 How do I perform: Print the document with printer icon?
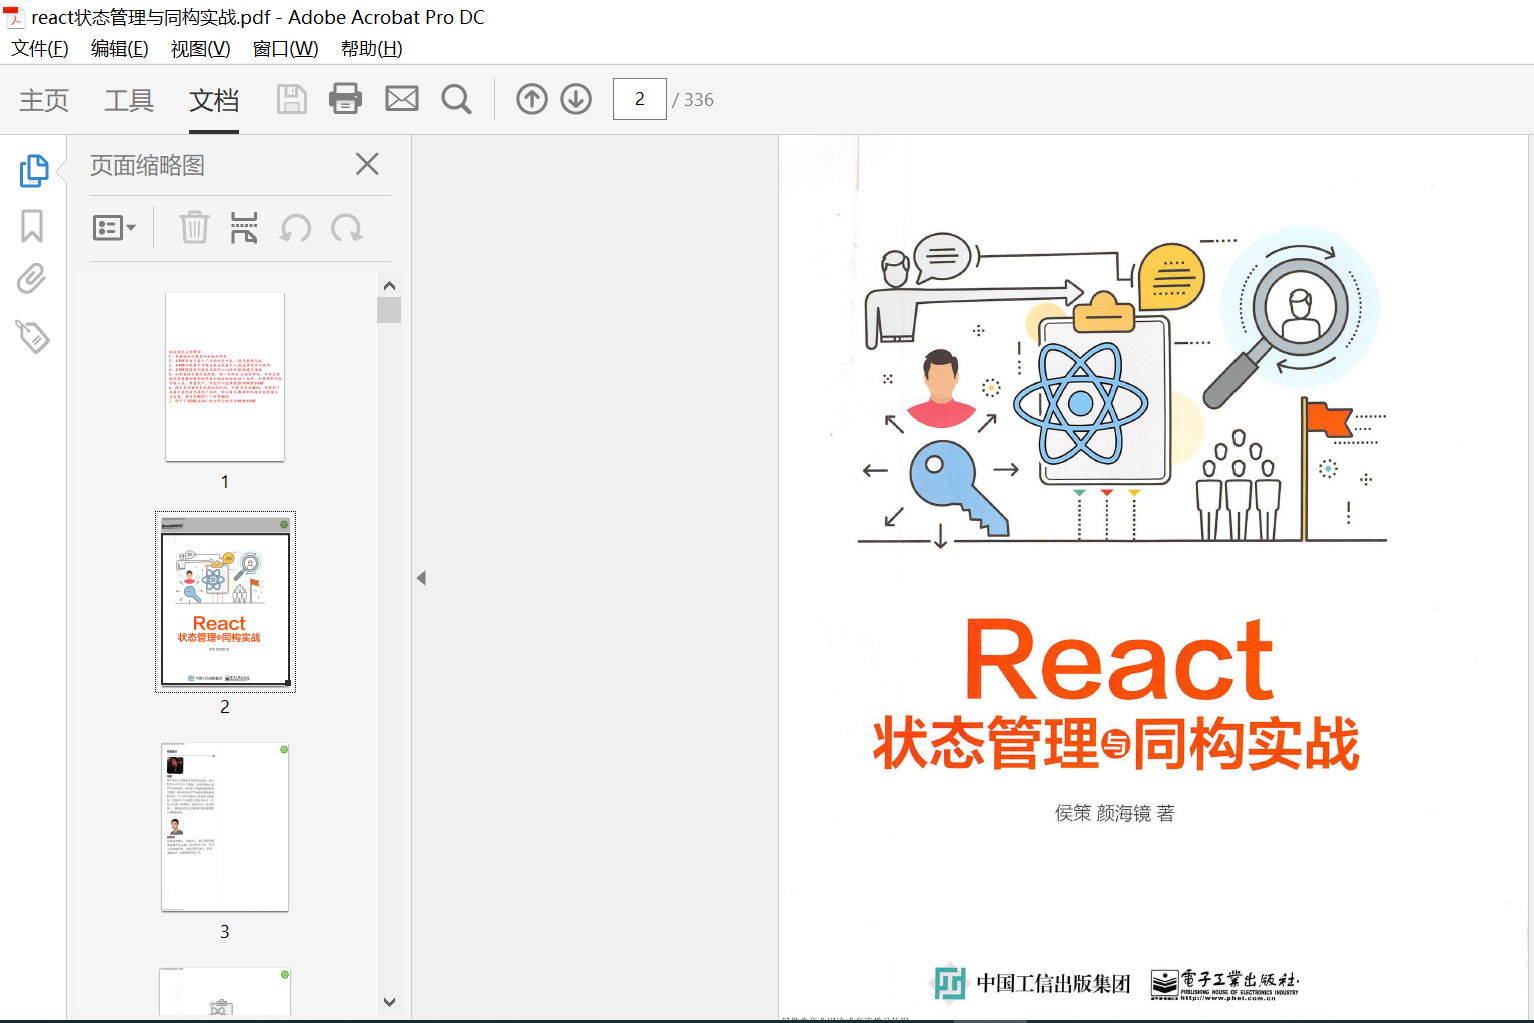pos(346,98)
